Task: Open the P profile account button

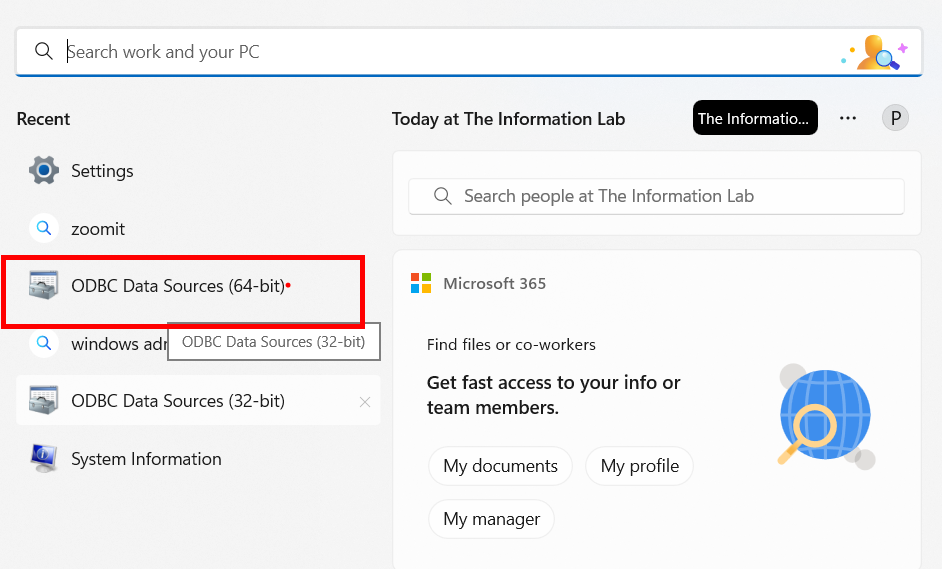Action: 895,118
